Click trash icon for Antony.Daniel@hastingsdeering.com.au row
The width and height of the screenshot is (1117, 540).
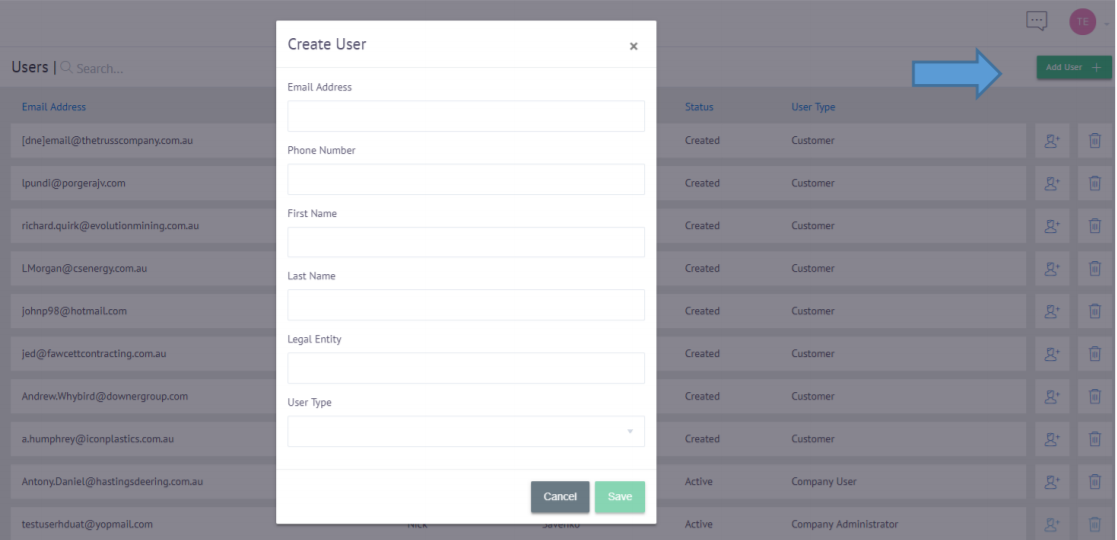click(x=1094, y=482)
